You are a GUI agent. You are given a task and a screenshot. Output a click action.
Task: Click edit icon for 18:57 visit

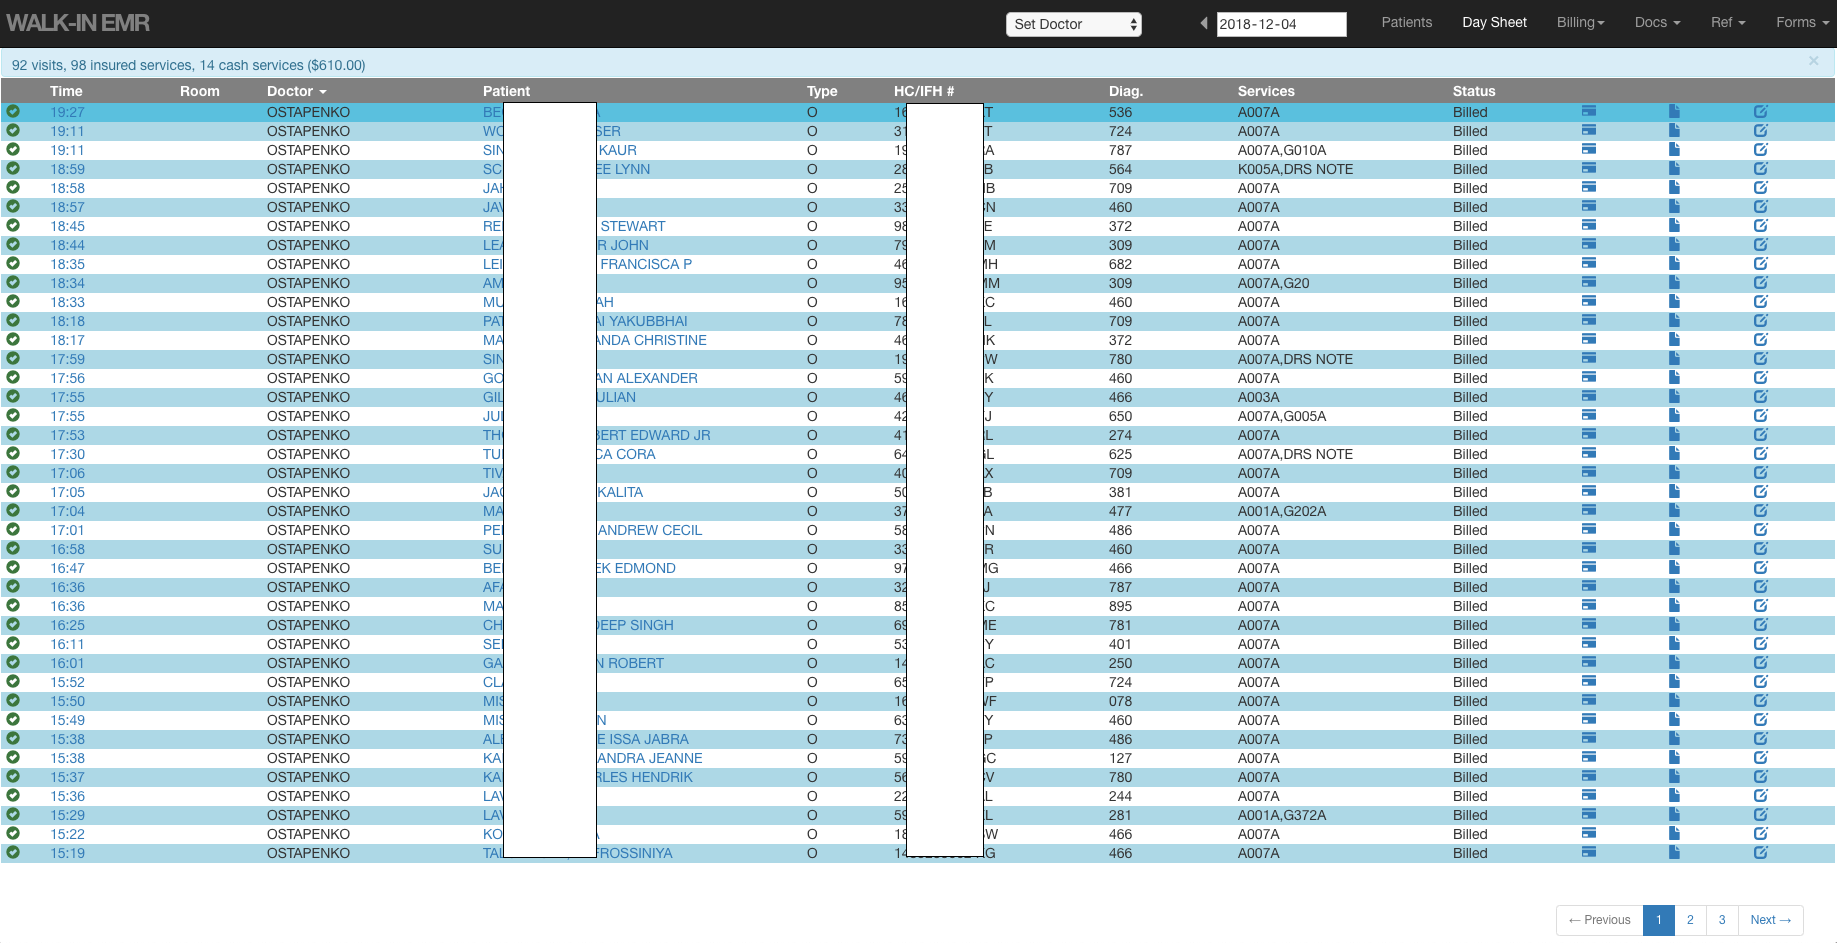tap(1761, 206)
